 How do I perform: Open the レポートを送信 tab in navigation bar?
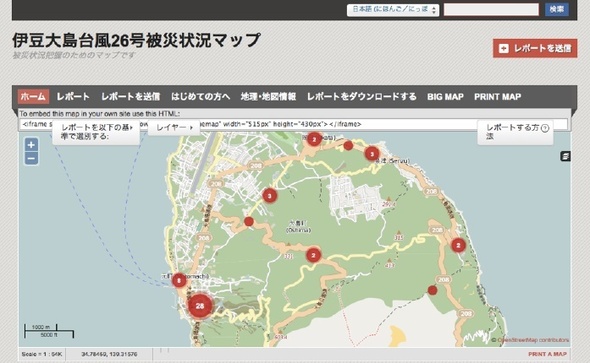[x=130, y=97]
